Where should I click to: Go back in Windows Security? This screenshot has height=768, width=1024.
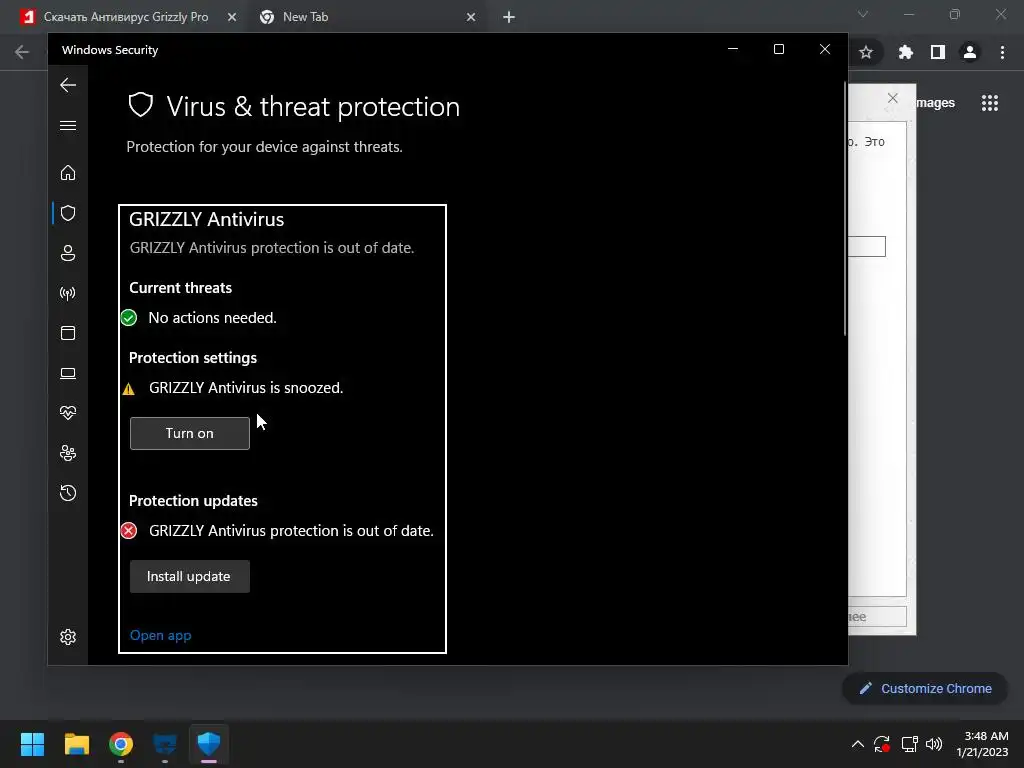click(x=68, y=85)
